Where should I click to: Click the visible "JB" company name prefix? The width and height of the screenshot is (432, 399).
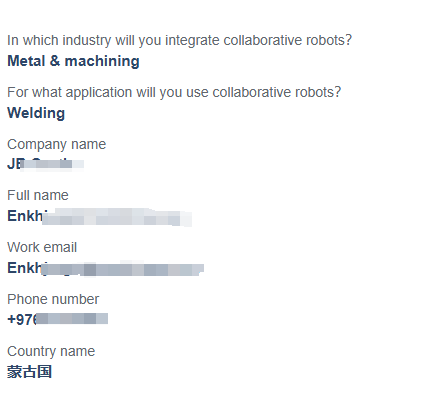click(x=15, y=164)
